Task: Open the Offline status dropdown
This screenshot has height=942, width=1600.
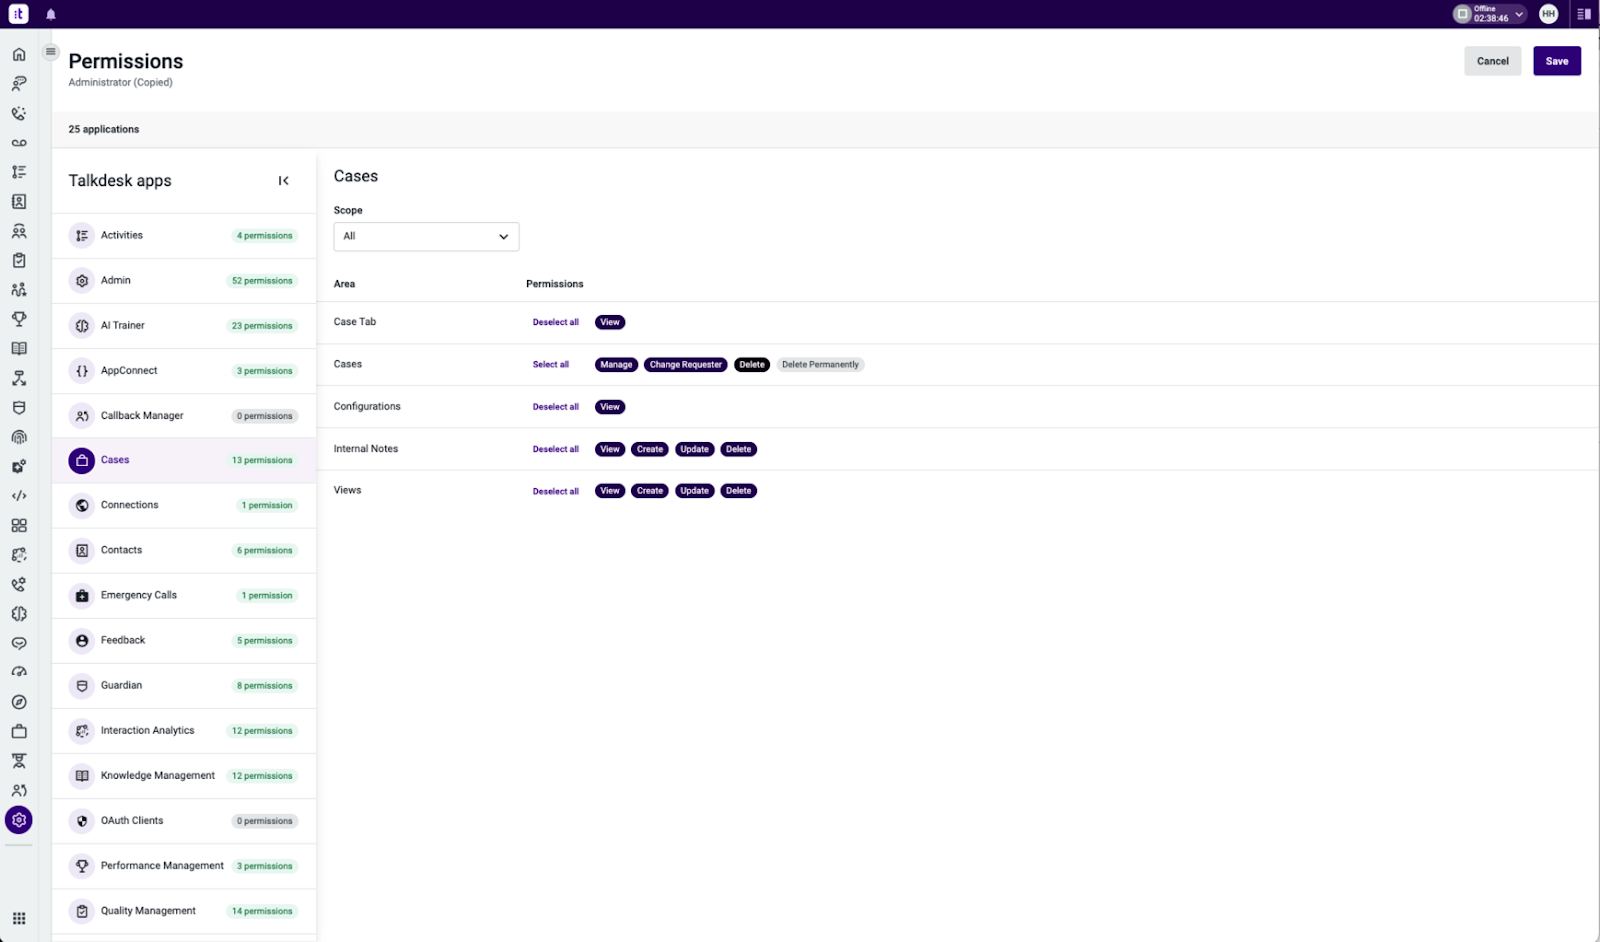Action: (x=1490, y=14)
